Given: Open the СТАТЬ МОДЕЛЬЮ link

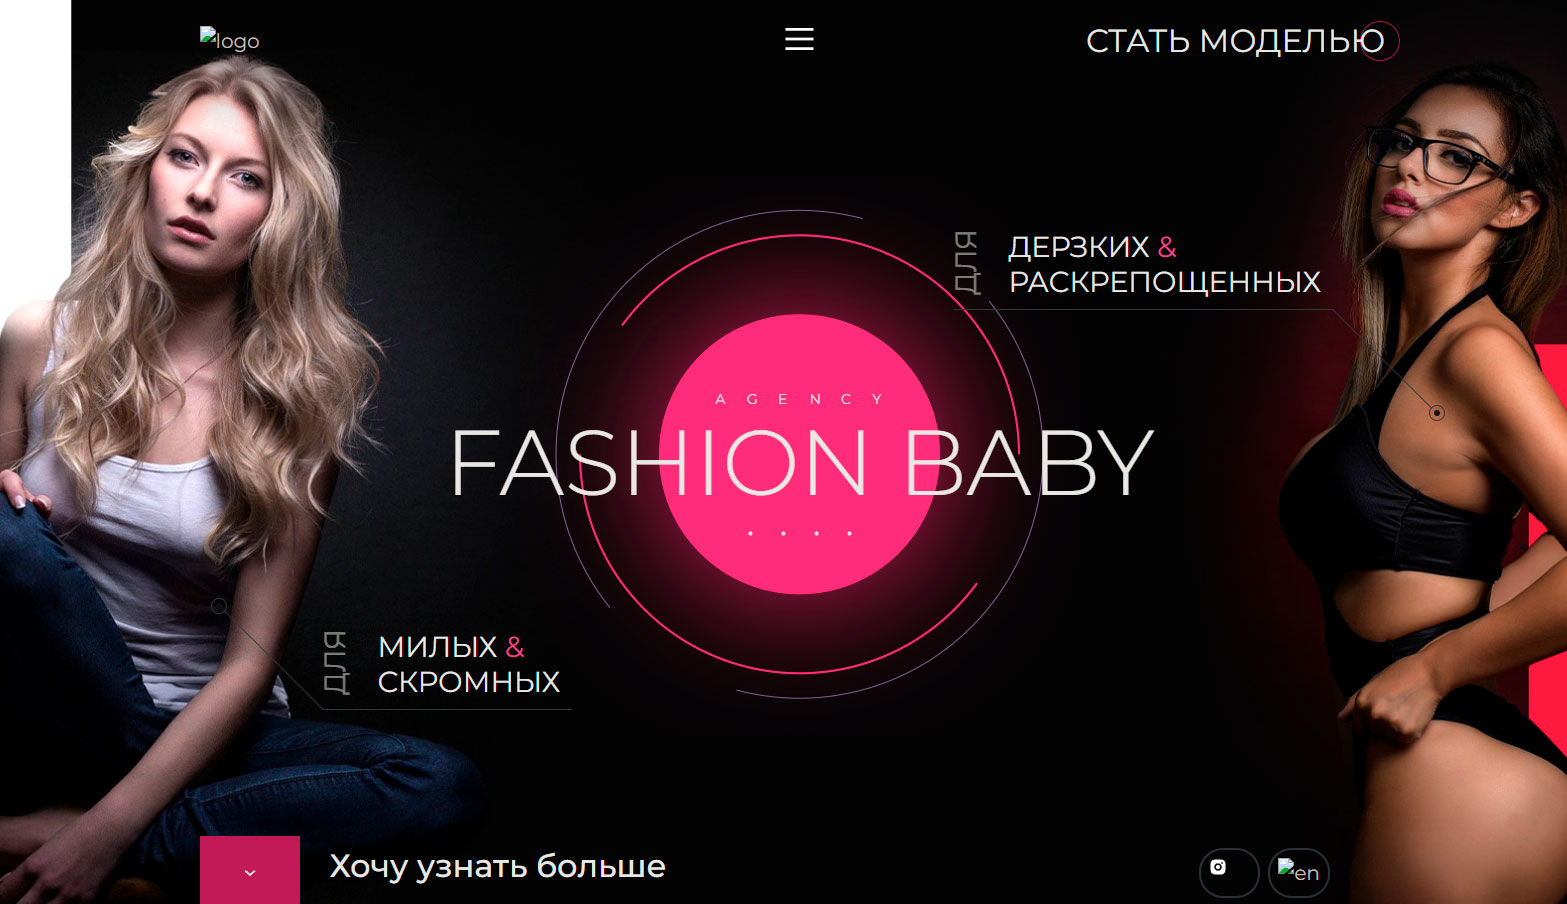Looking at the screenshot, I should (1235, 41).
